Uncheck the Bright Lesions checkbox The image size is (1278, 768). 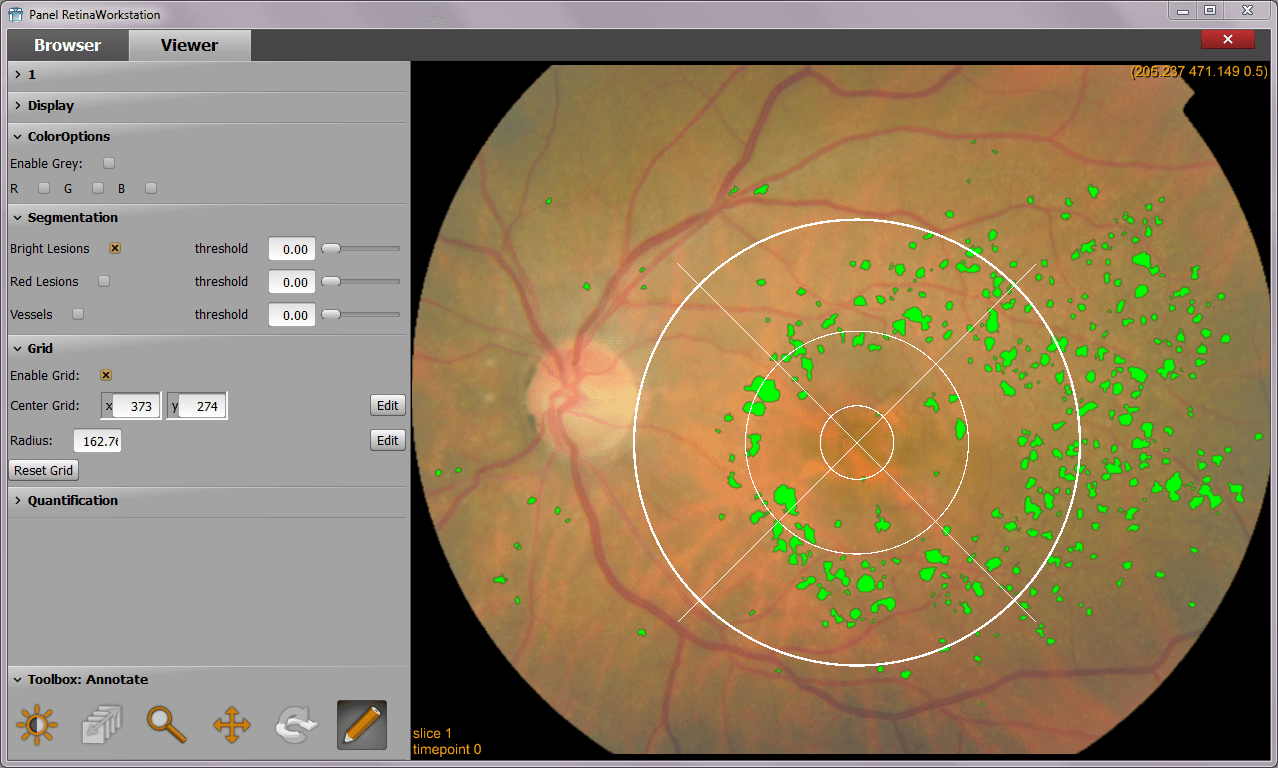(115, 249)
